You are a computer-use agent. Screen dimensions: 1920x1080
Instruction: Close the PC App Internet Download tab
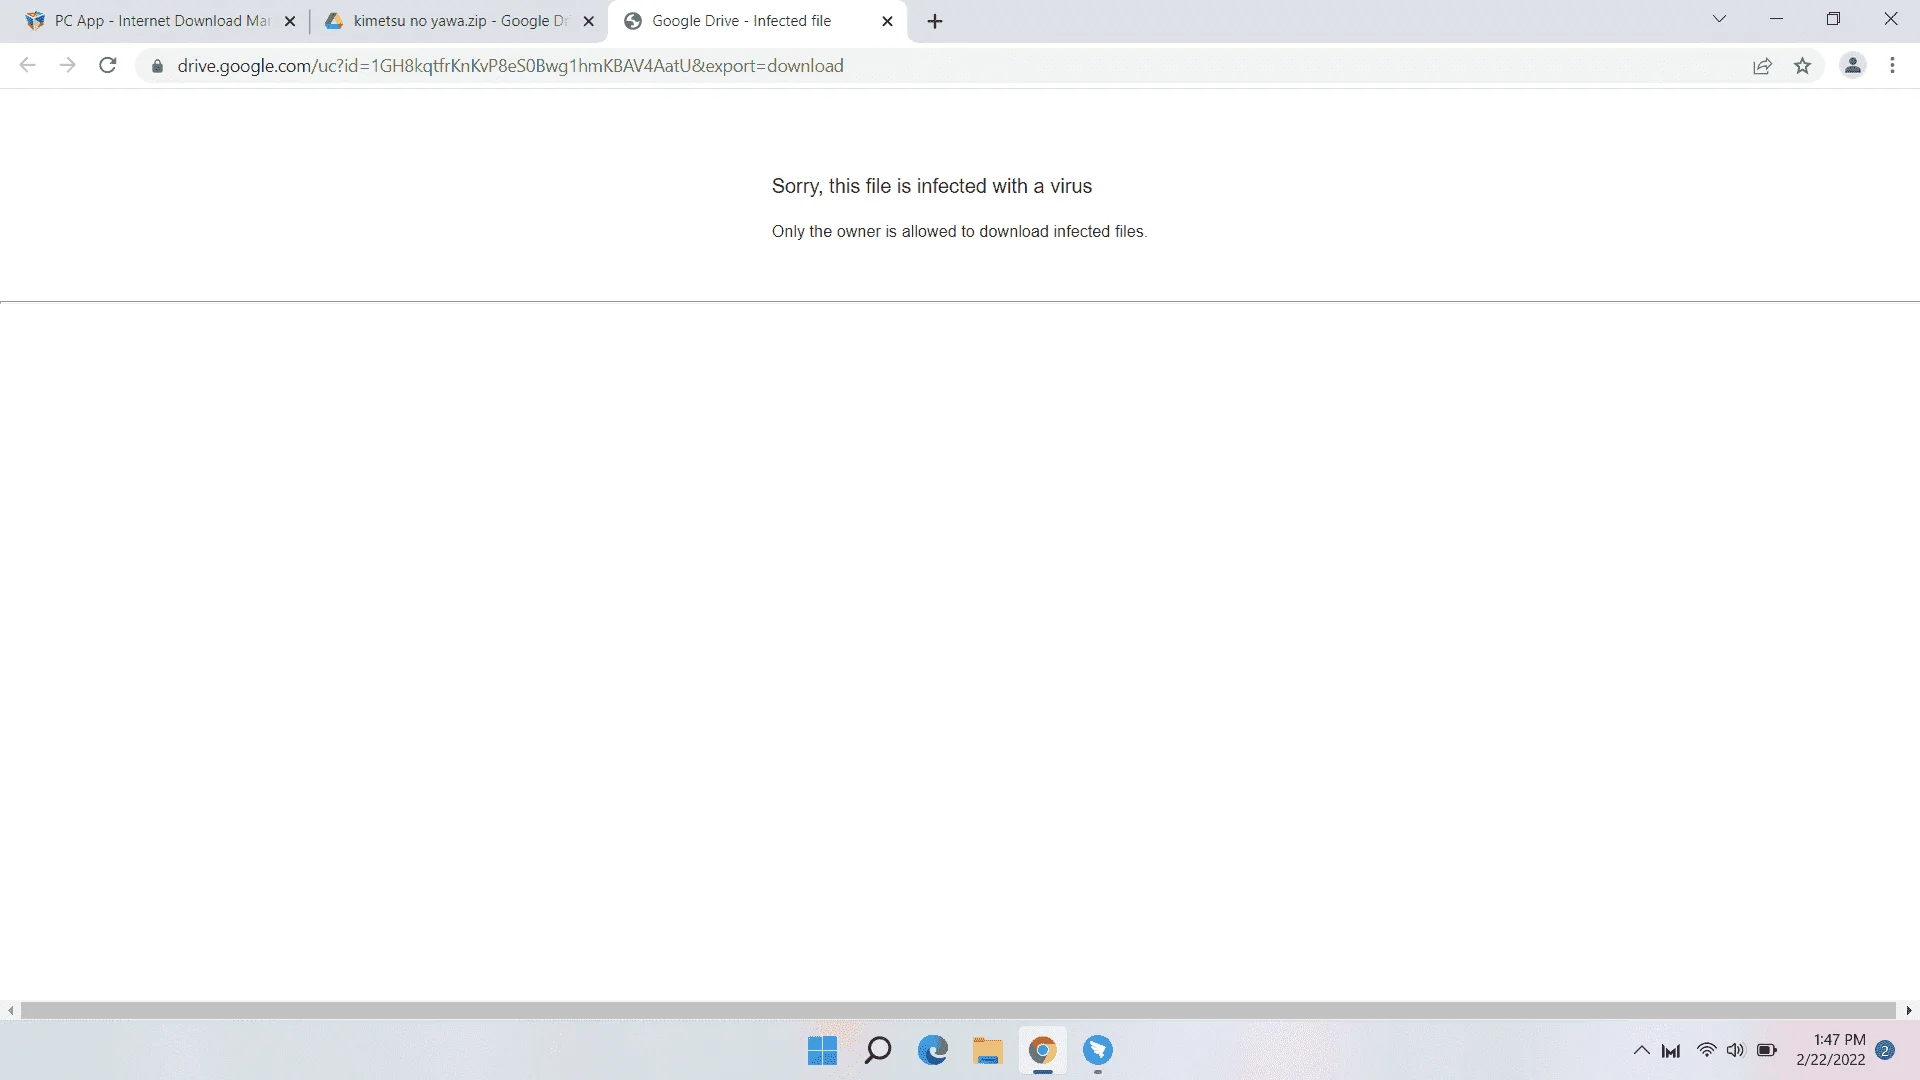pyautogui.click(x=290, y=21)
